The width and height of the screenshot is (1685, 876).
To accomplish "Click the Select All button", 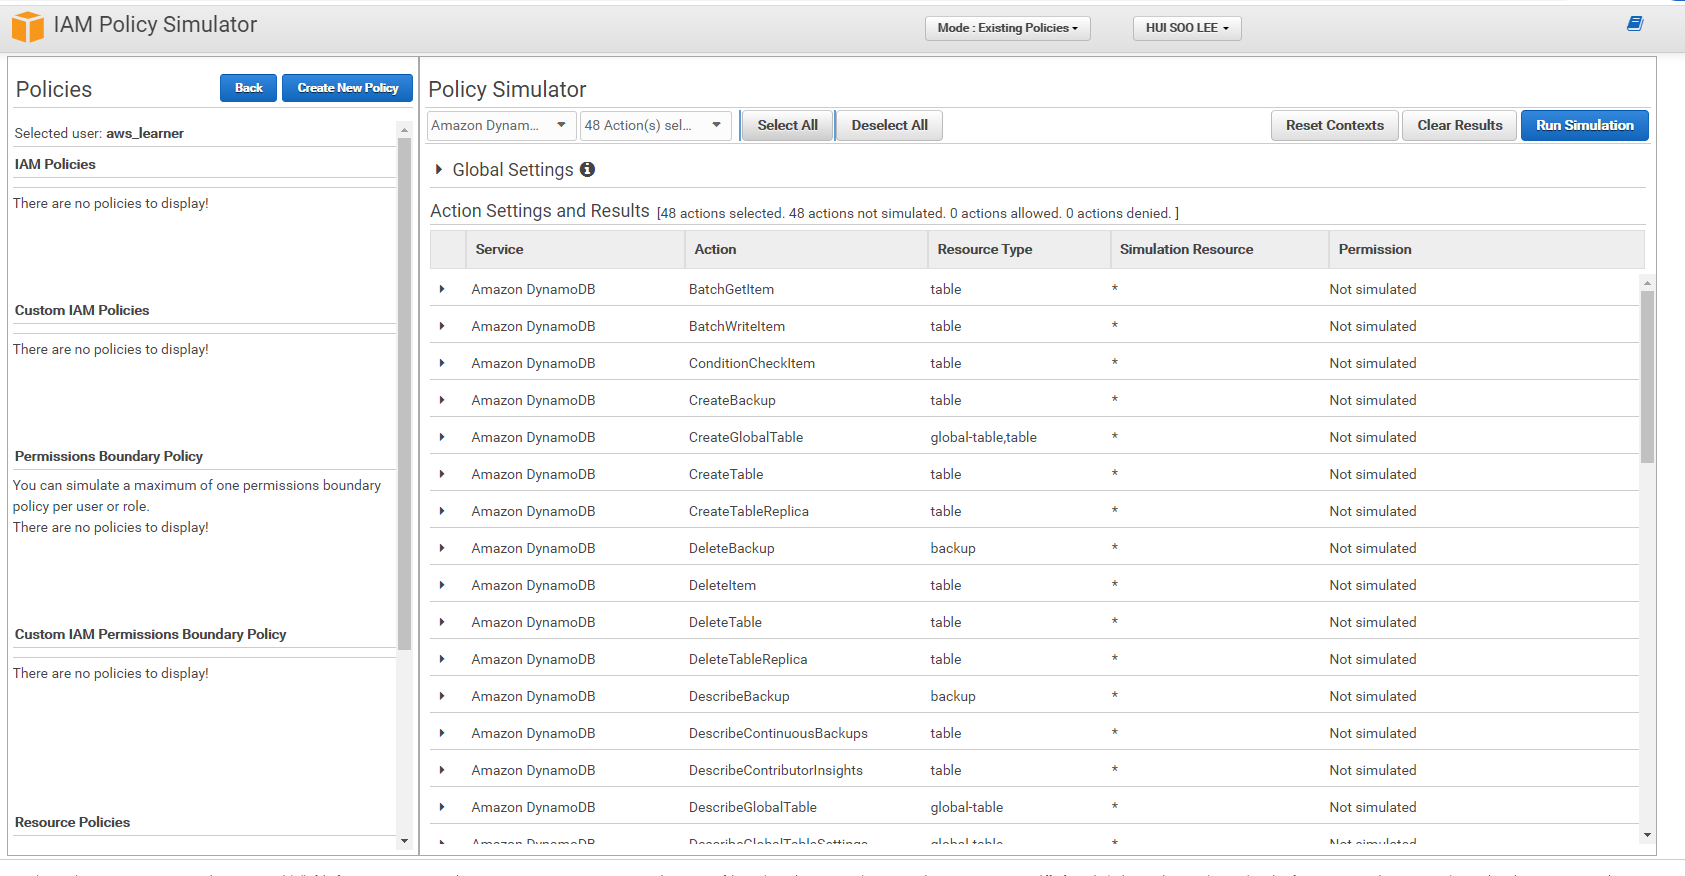I will tap(787, 125).
